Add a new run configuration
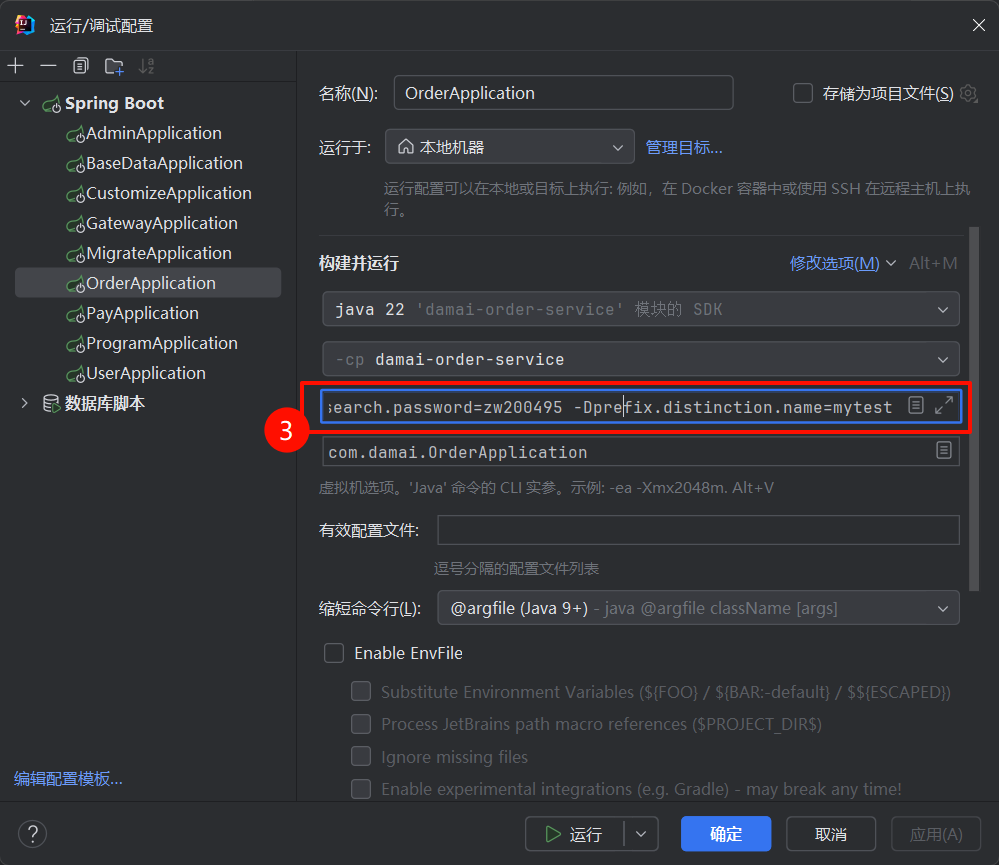 click(x=16, y=66)
